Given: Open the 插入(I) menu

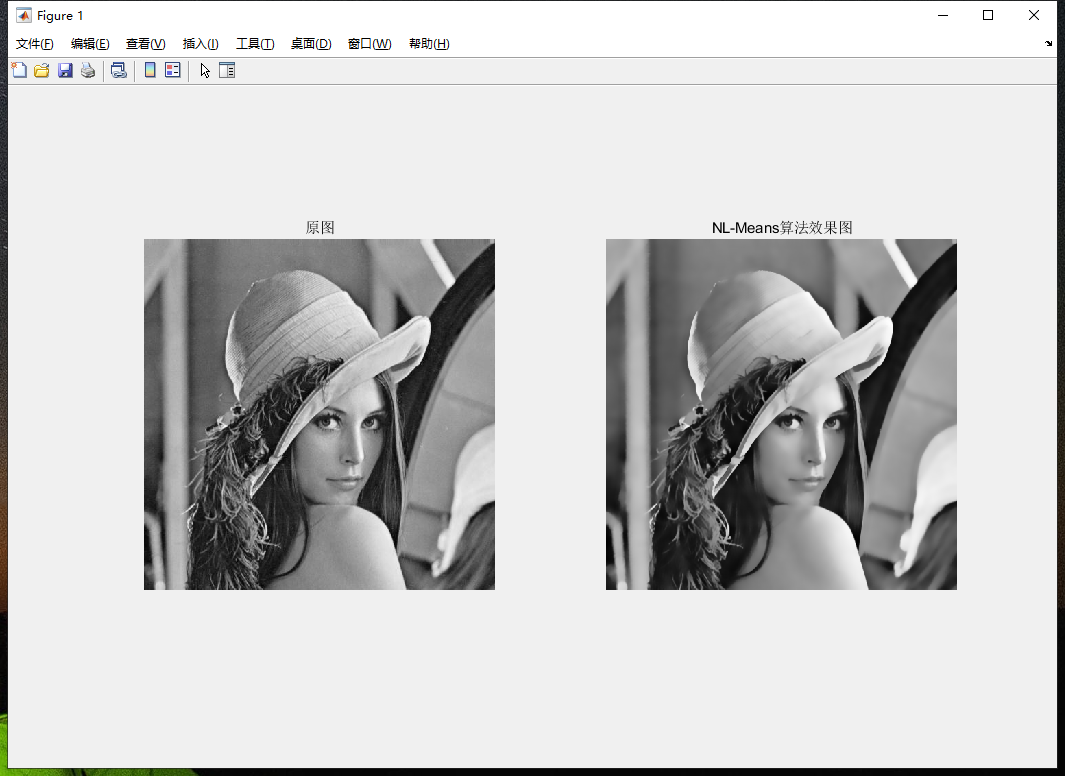Looking at the screenshot, I should click(200, 44).
